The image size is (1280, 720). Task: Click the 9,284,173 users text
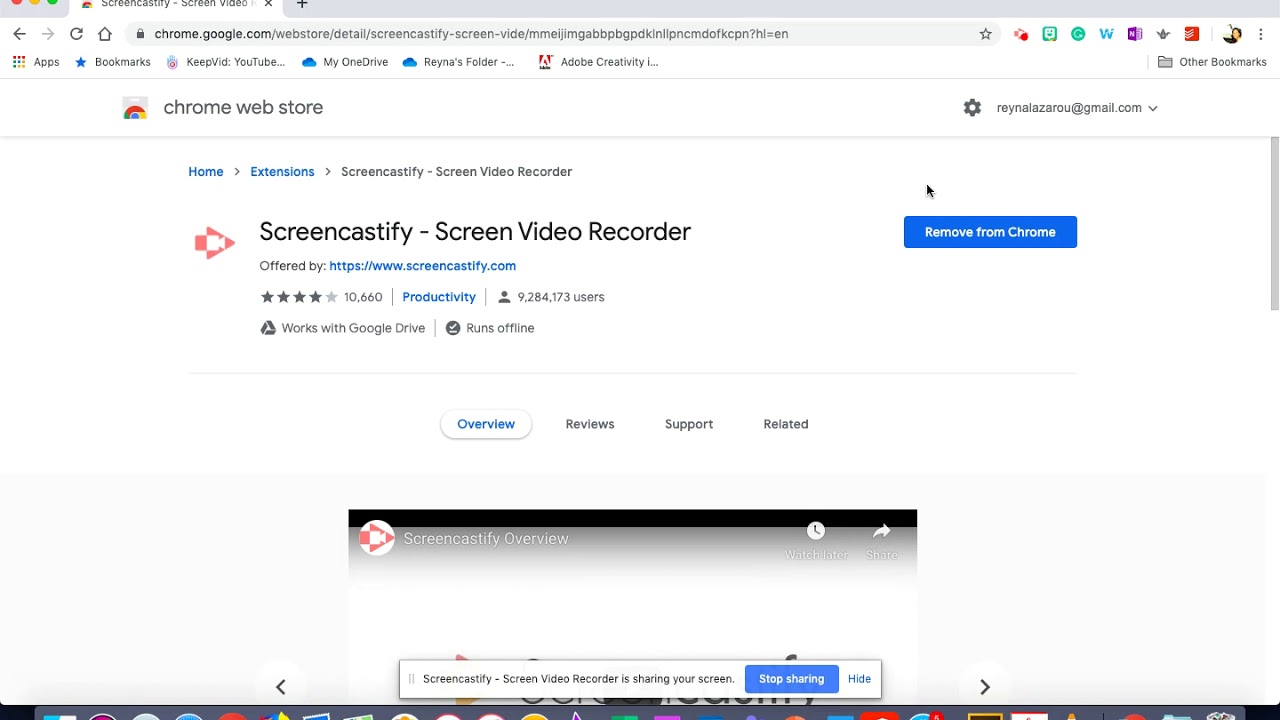pos(561,297)
